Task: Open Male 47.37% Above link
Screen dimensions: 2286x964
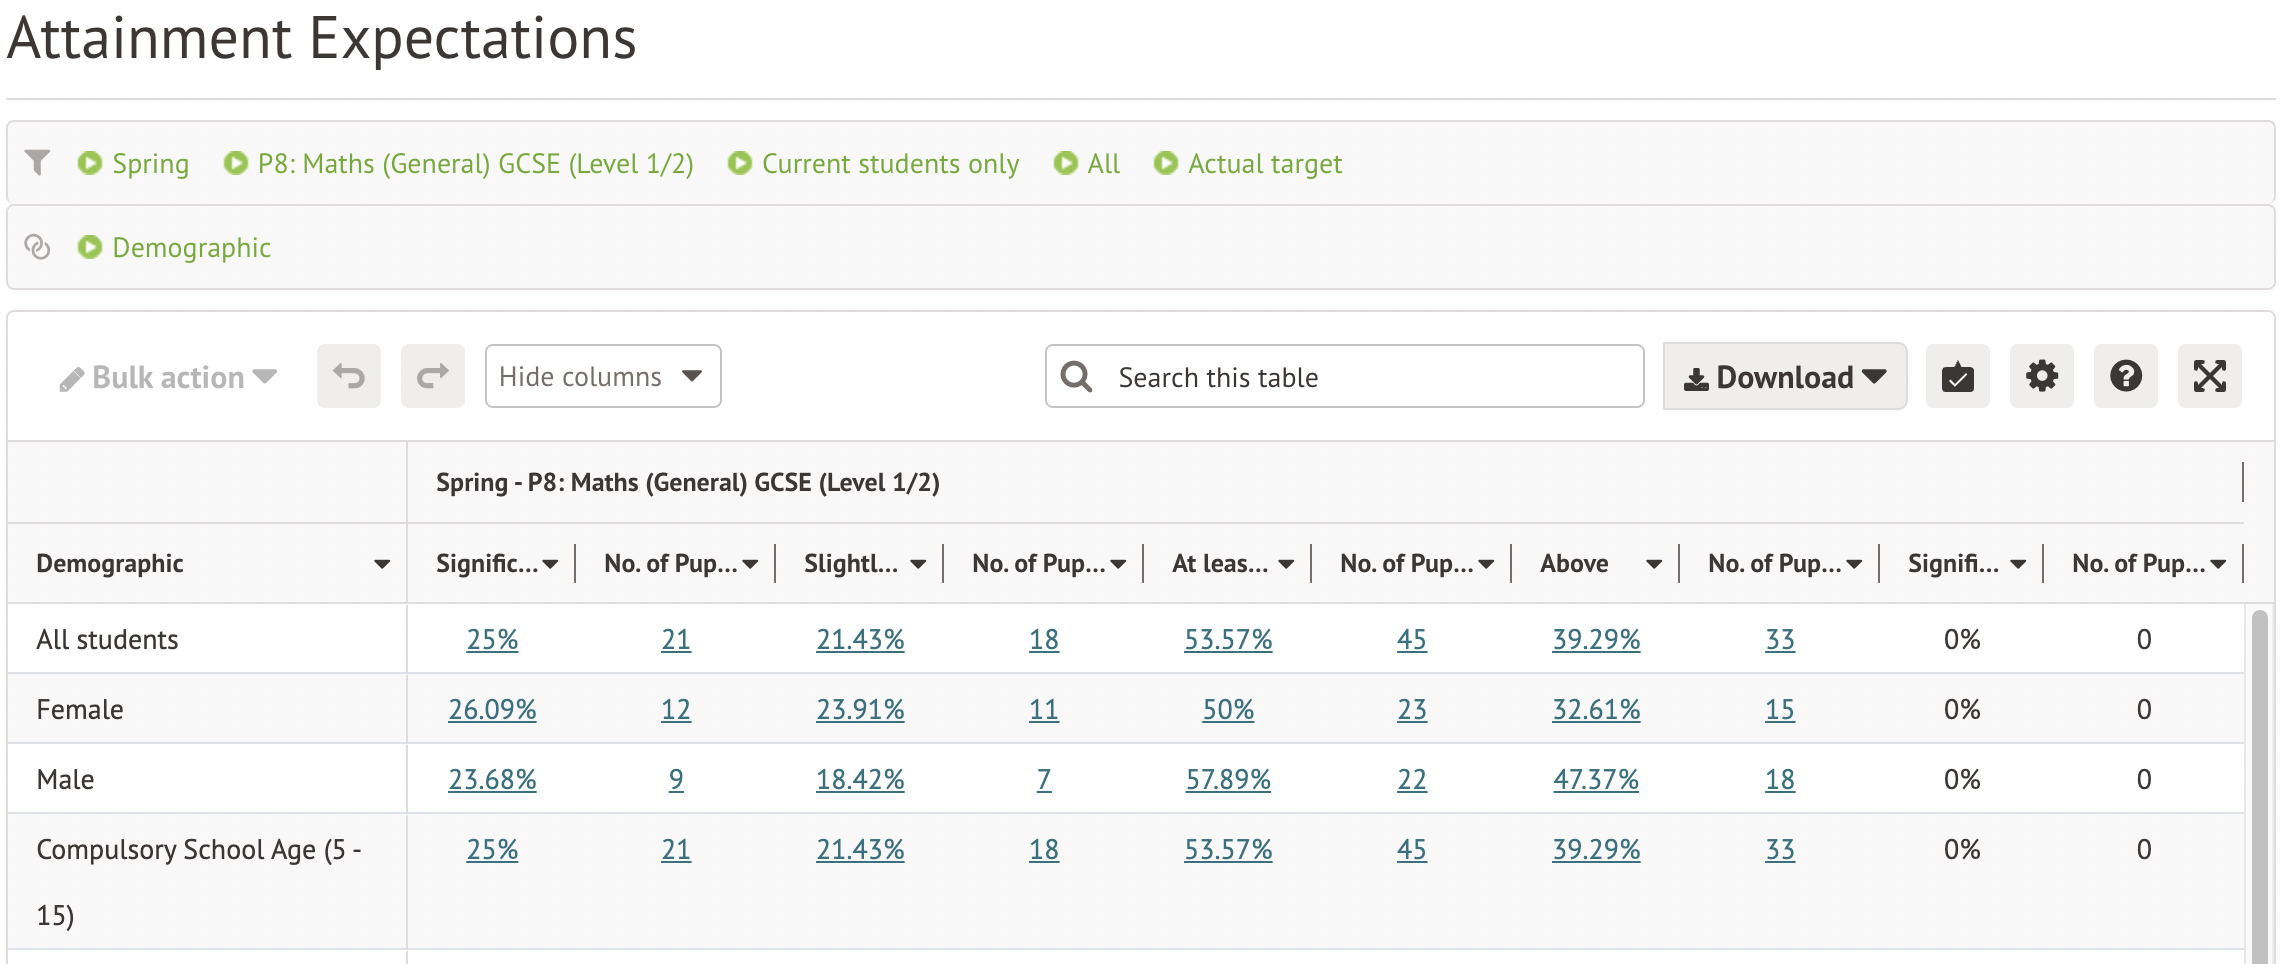Action: (1595, 780)
